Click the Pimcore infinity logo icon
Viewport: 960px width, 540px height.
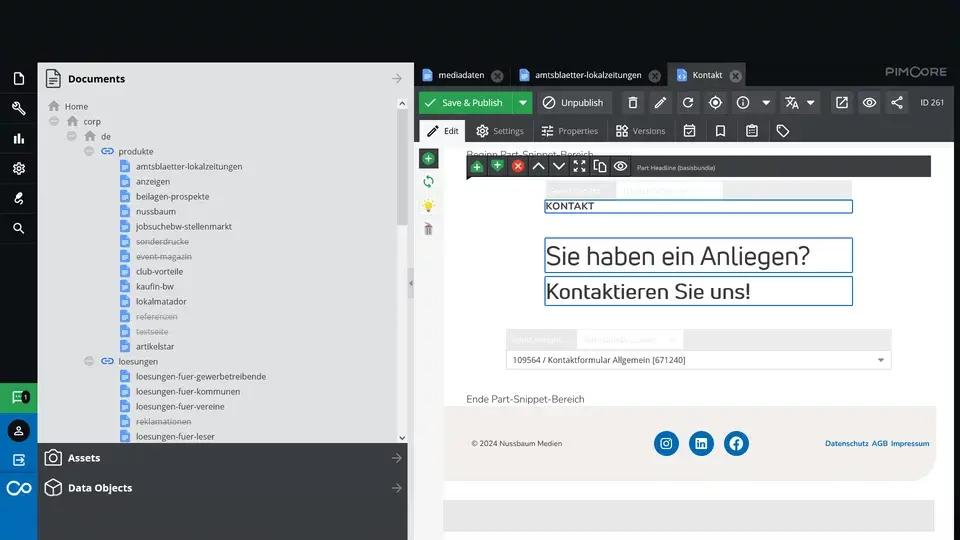coord(18,488)
